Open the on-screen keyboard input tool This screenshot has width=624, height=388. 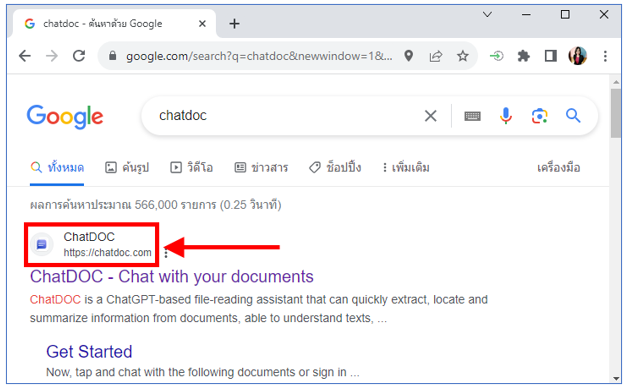click(x=472, y=116)
